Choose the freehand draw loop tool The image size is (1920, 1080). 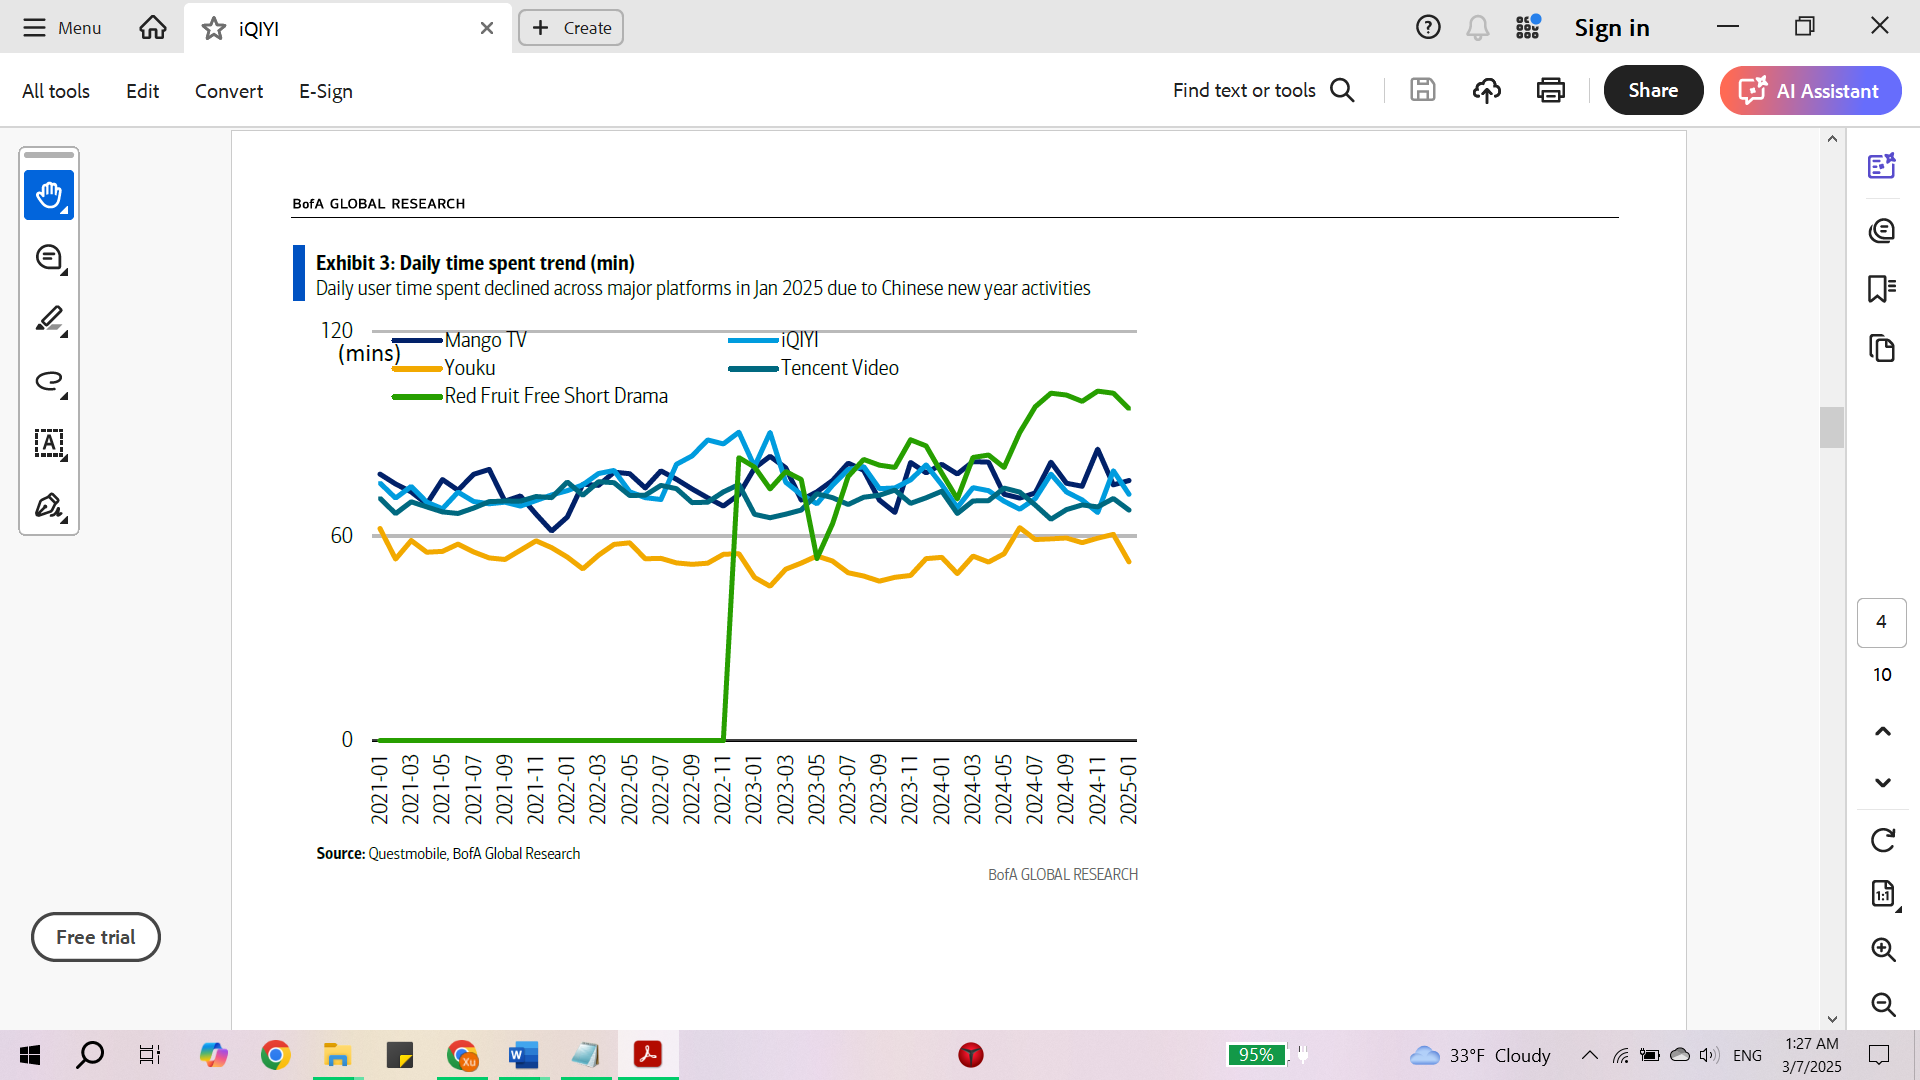coord(49,381)
